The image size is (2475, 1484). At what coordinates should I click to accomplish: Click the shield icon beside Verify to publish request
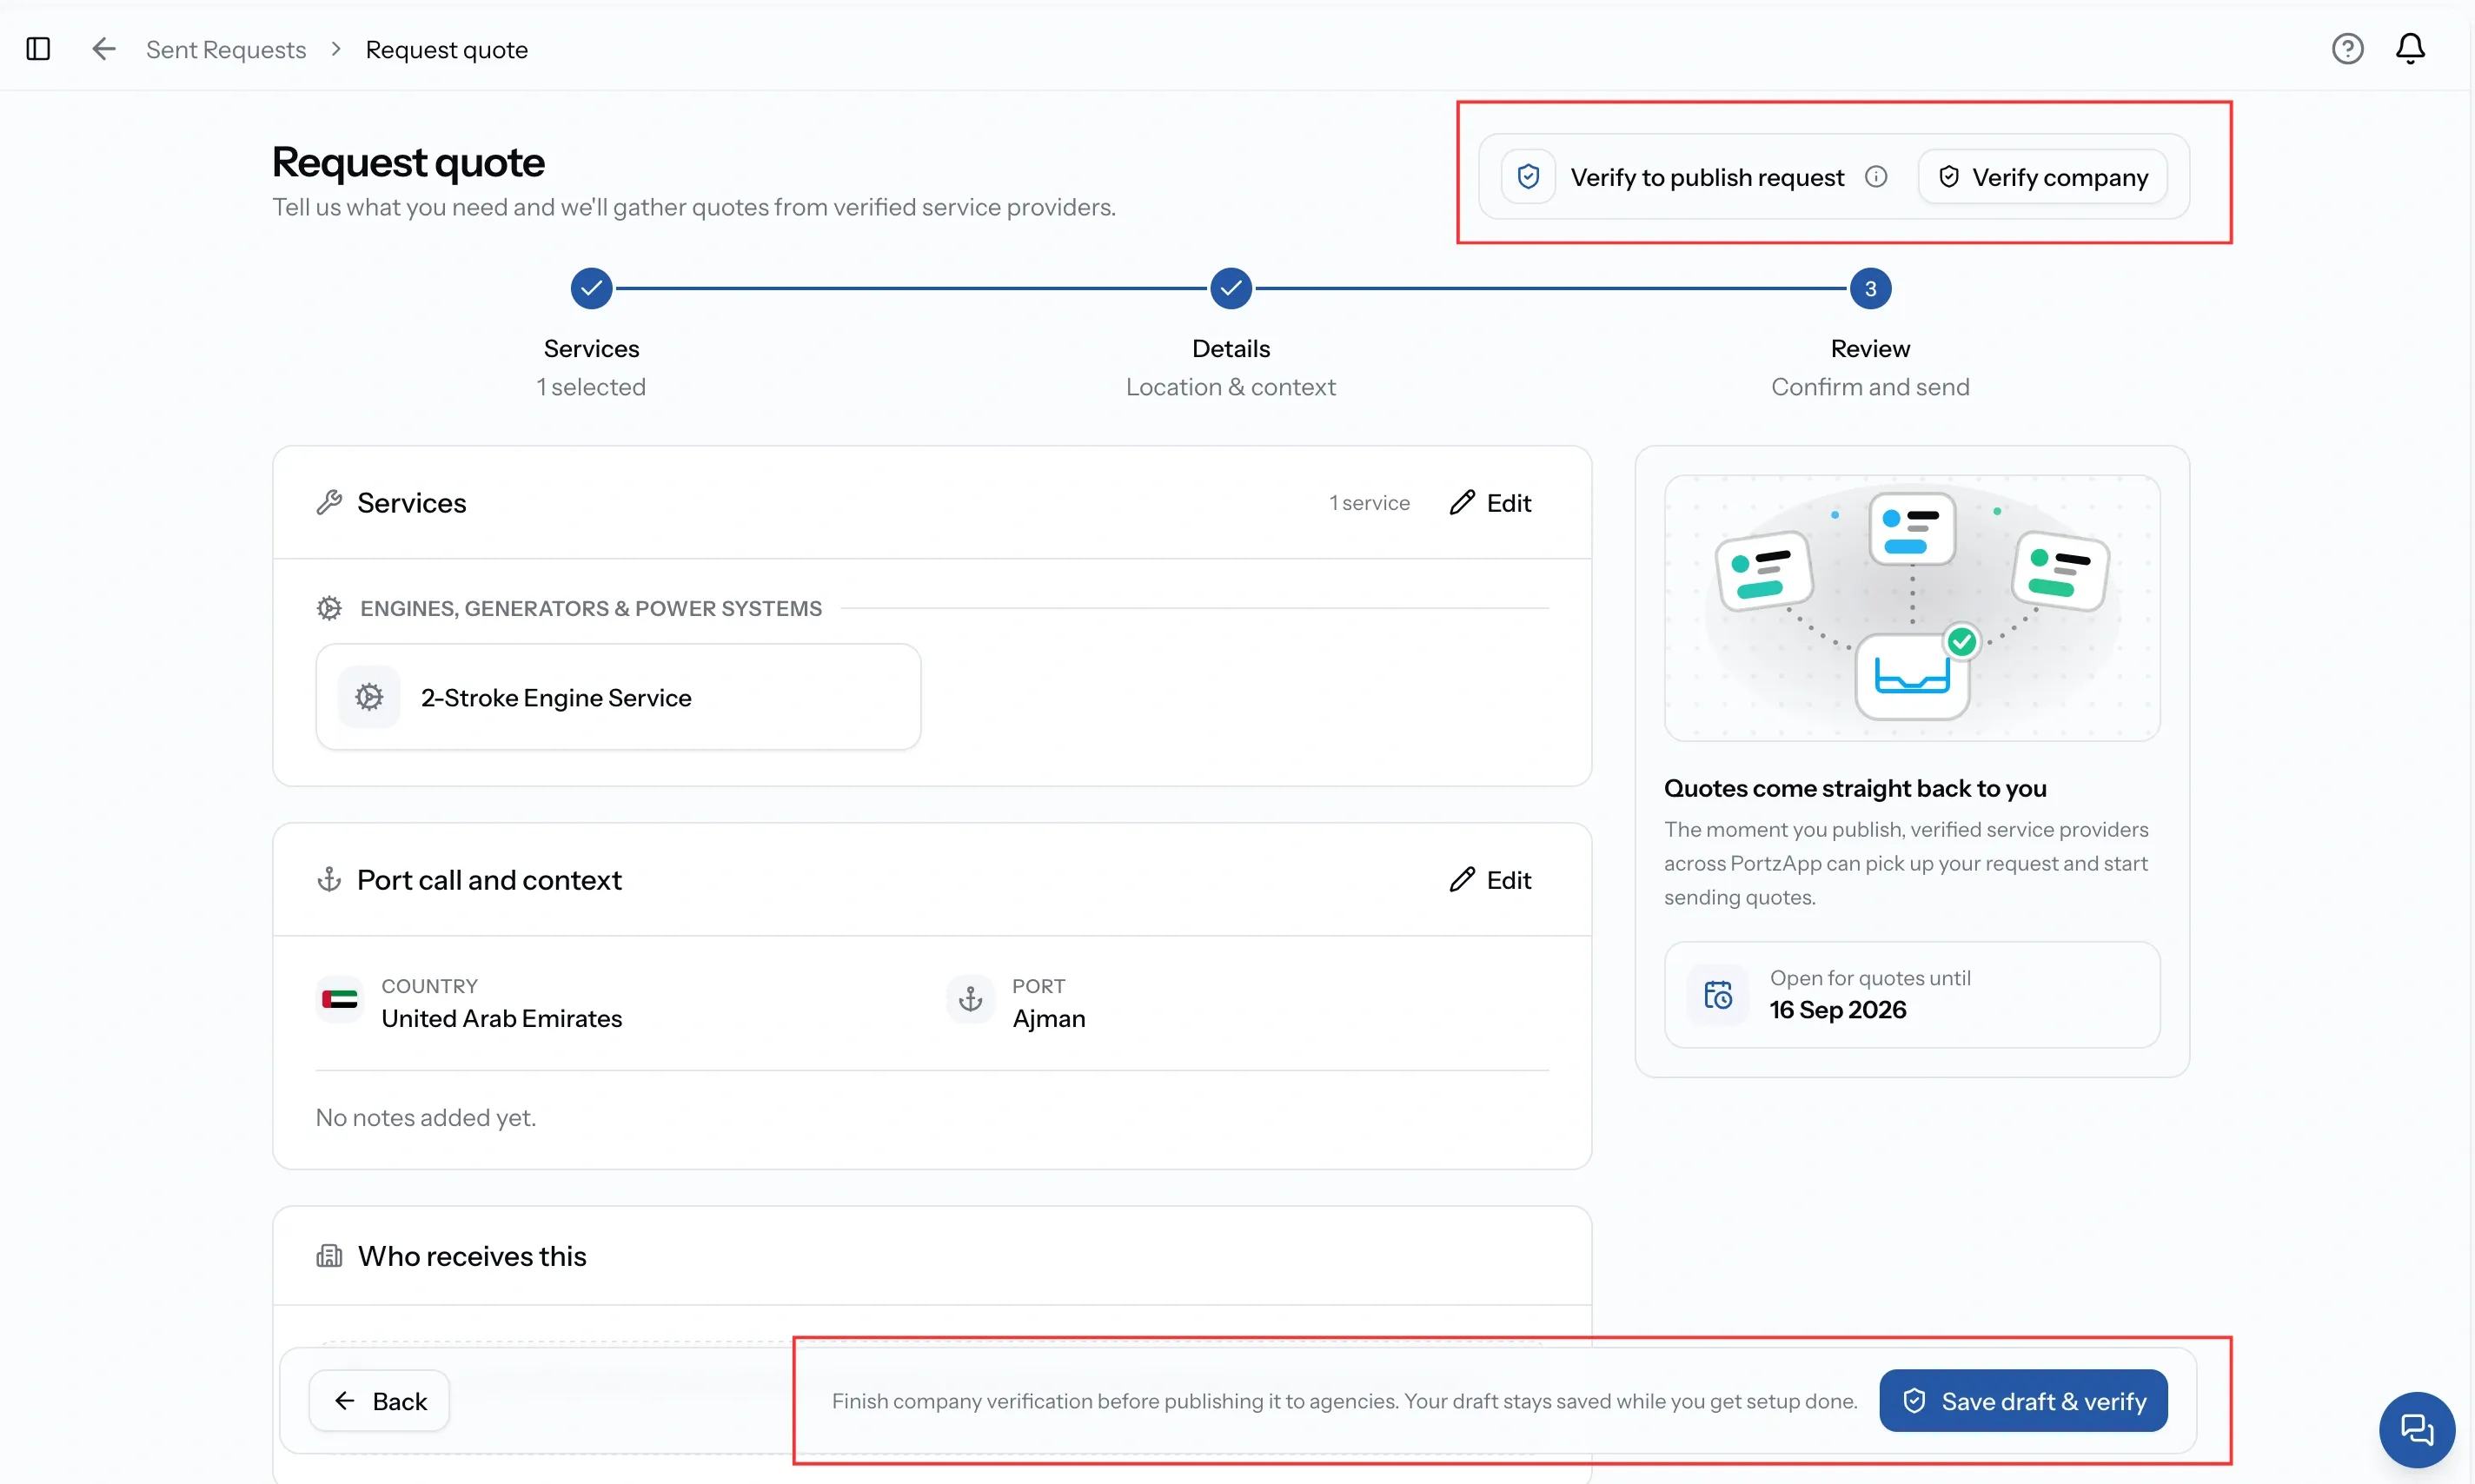click(1528, 177)
